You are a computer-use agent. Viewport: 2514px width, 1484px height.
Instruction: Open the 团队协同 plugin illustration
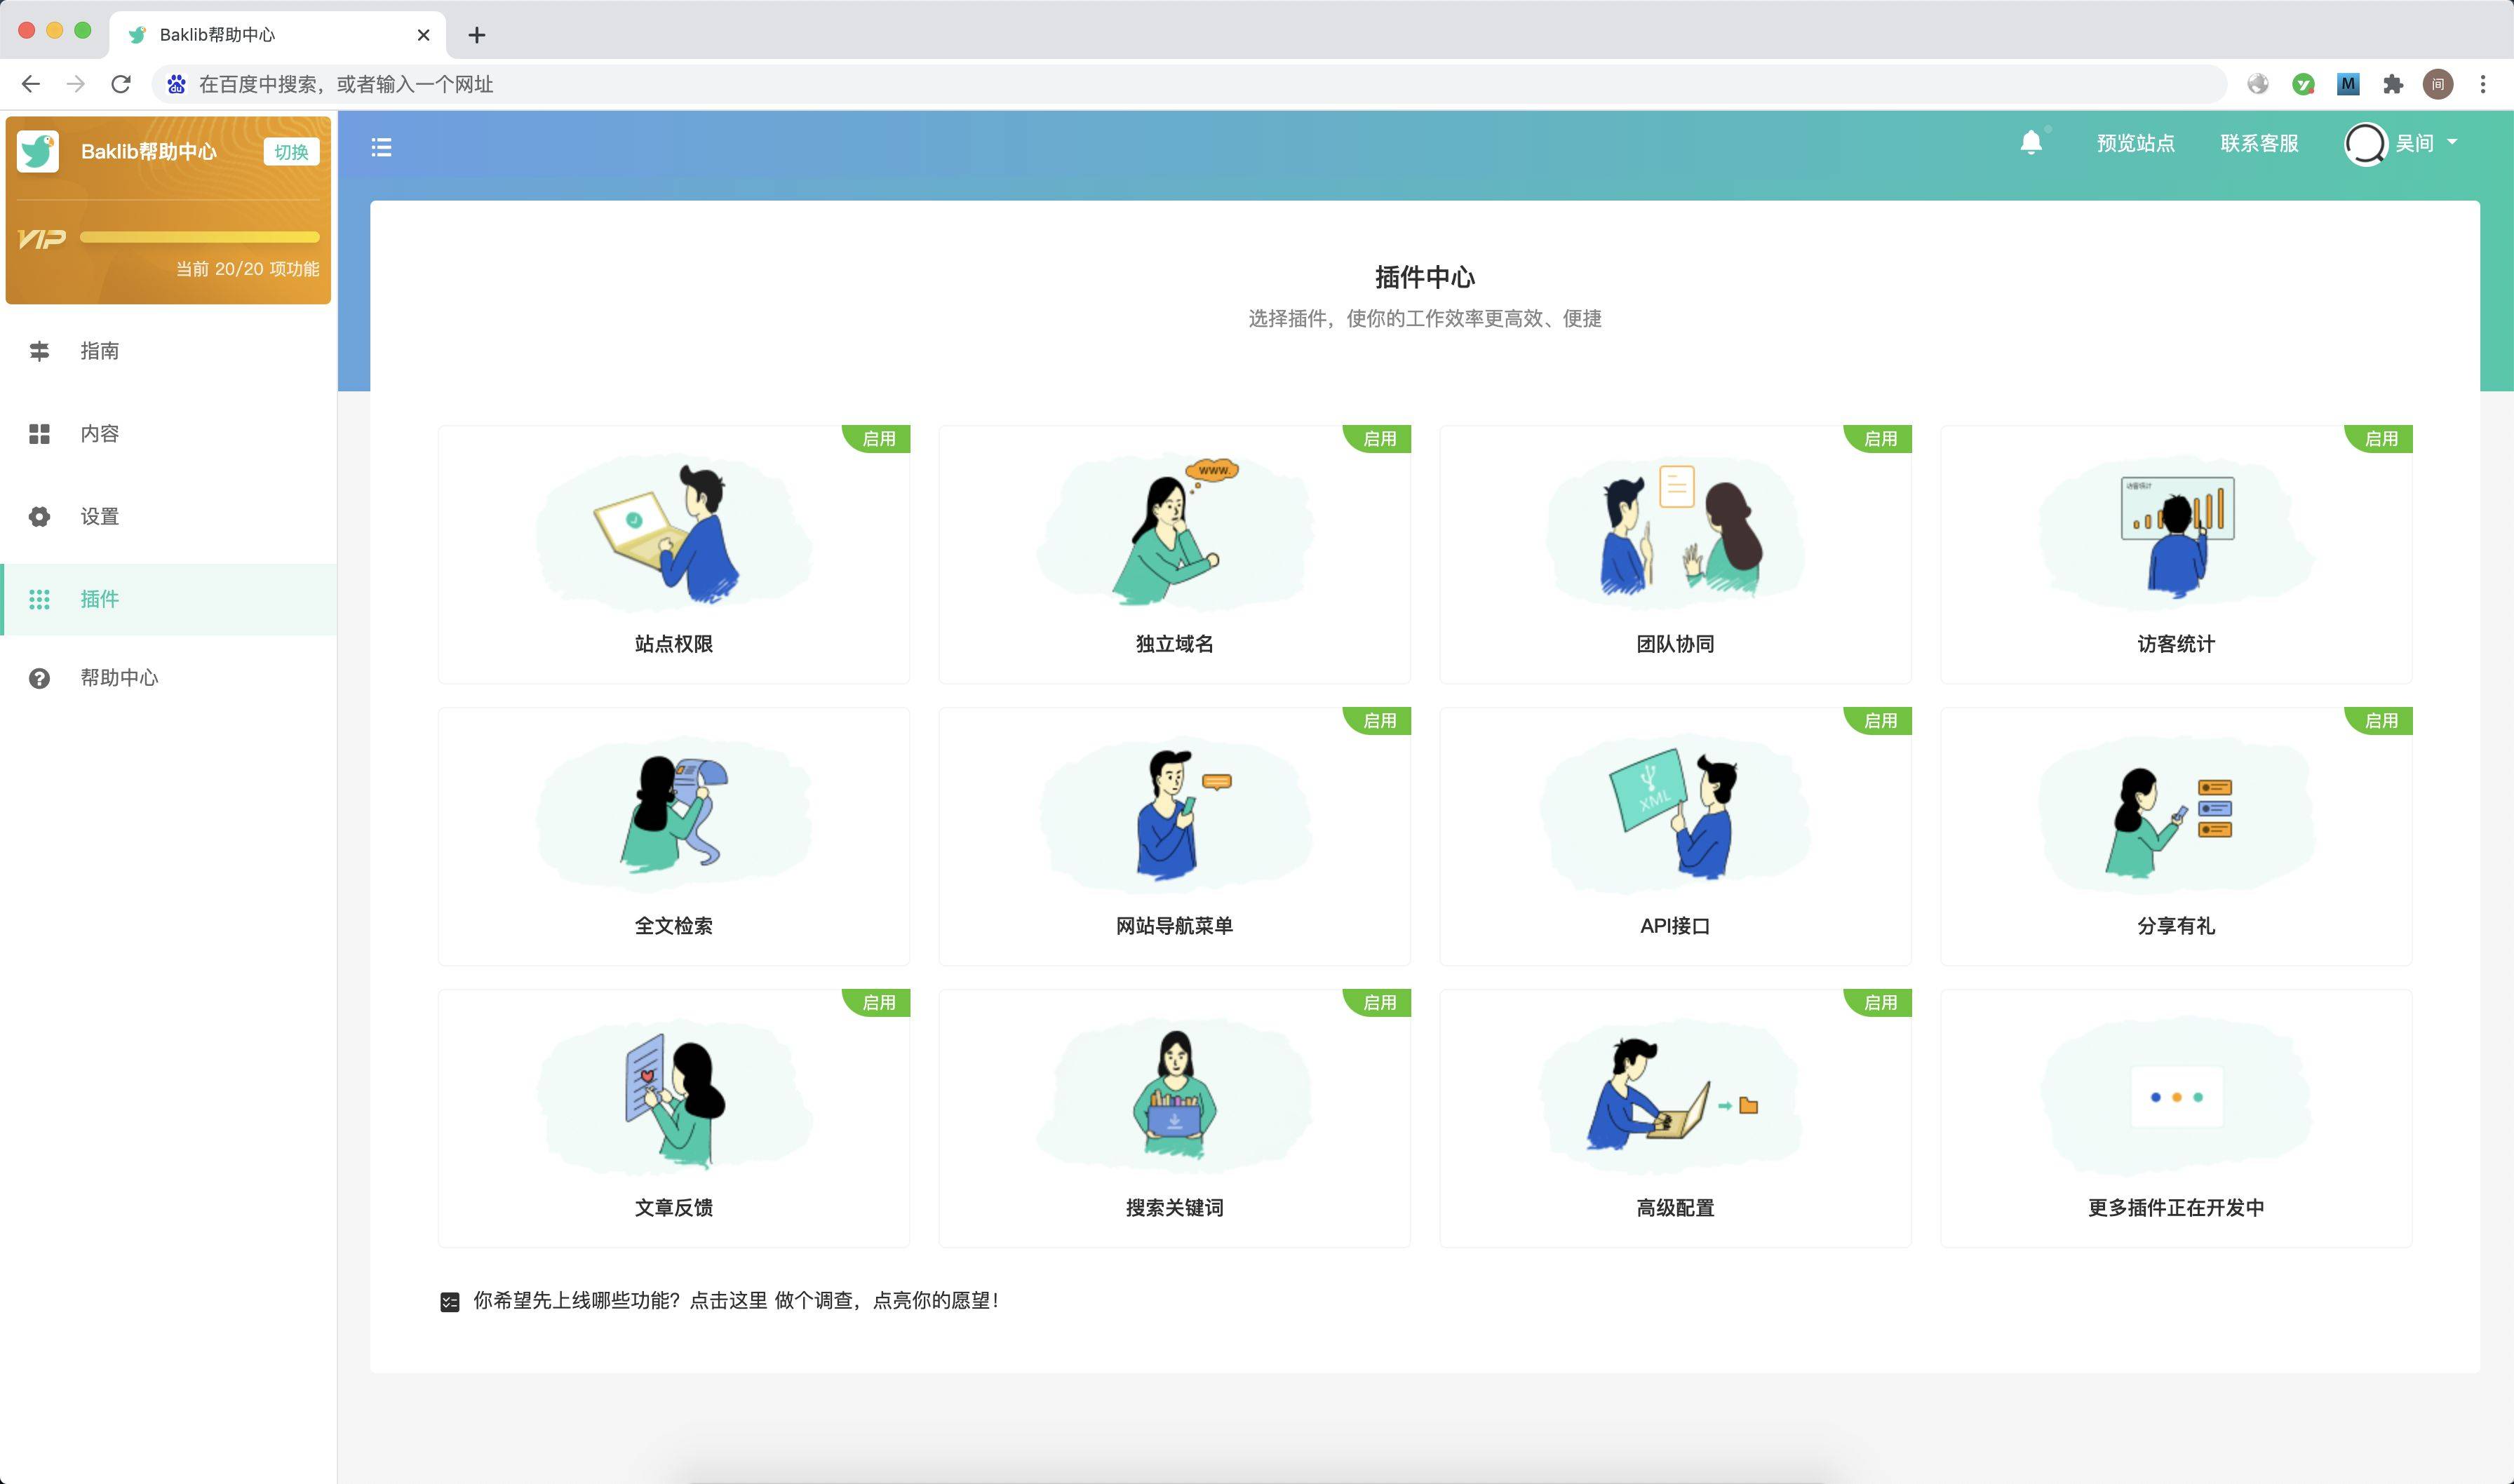point(1675,532)
